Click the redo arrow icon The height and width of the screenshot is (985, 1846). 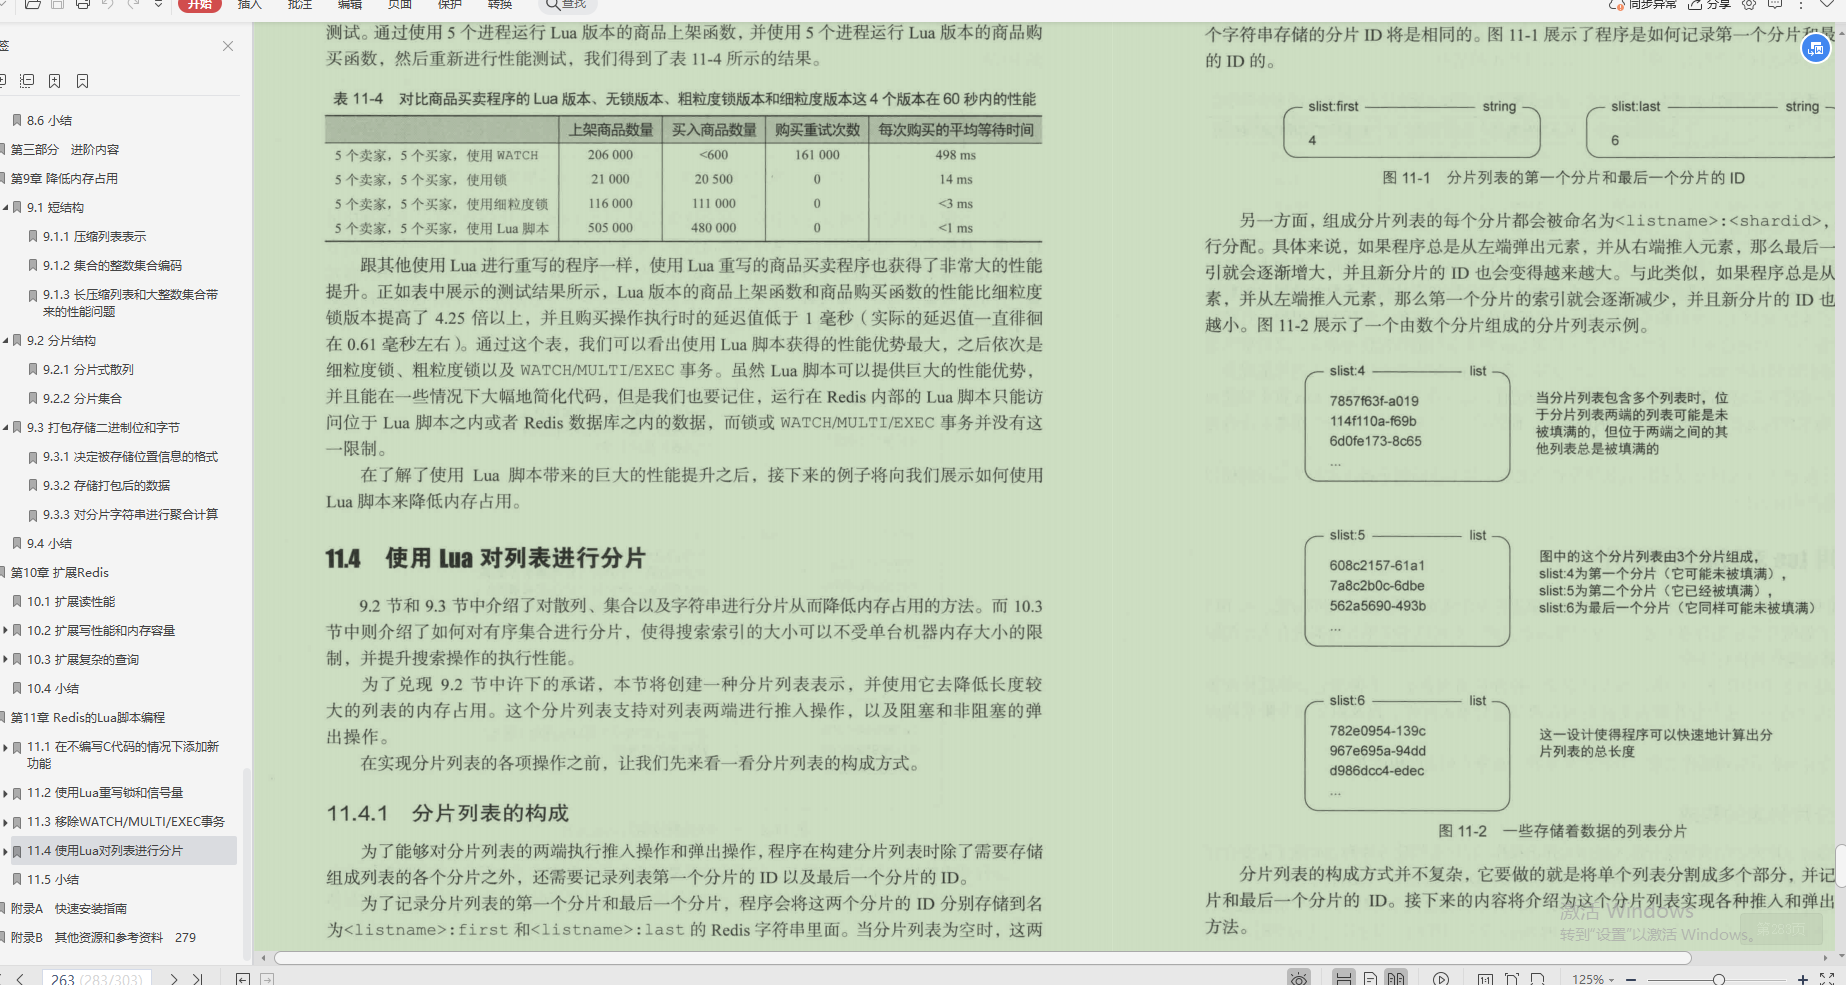pos(133,4)
